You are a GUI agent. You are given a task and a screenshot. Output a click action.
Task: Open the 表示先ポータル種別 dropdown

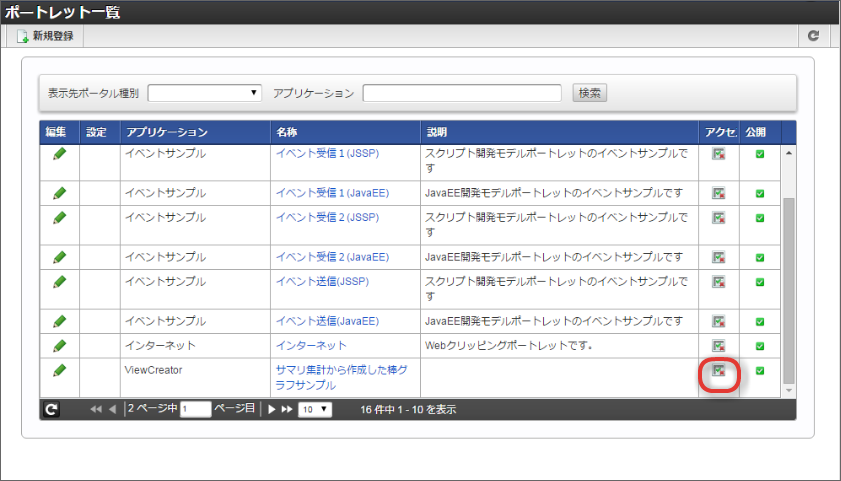click(204, 93)
